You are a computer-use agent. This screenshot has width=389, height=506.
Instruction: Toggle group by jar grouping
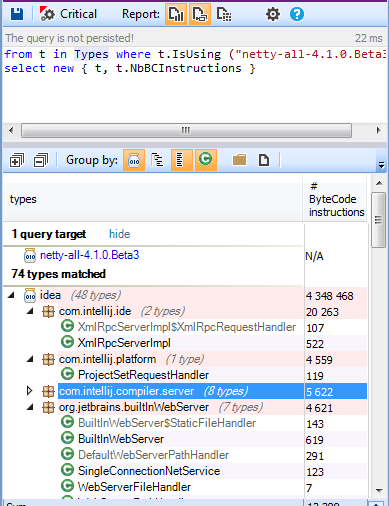click(x=134, y=160)
